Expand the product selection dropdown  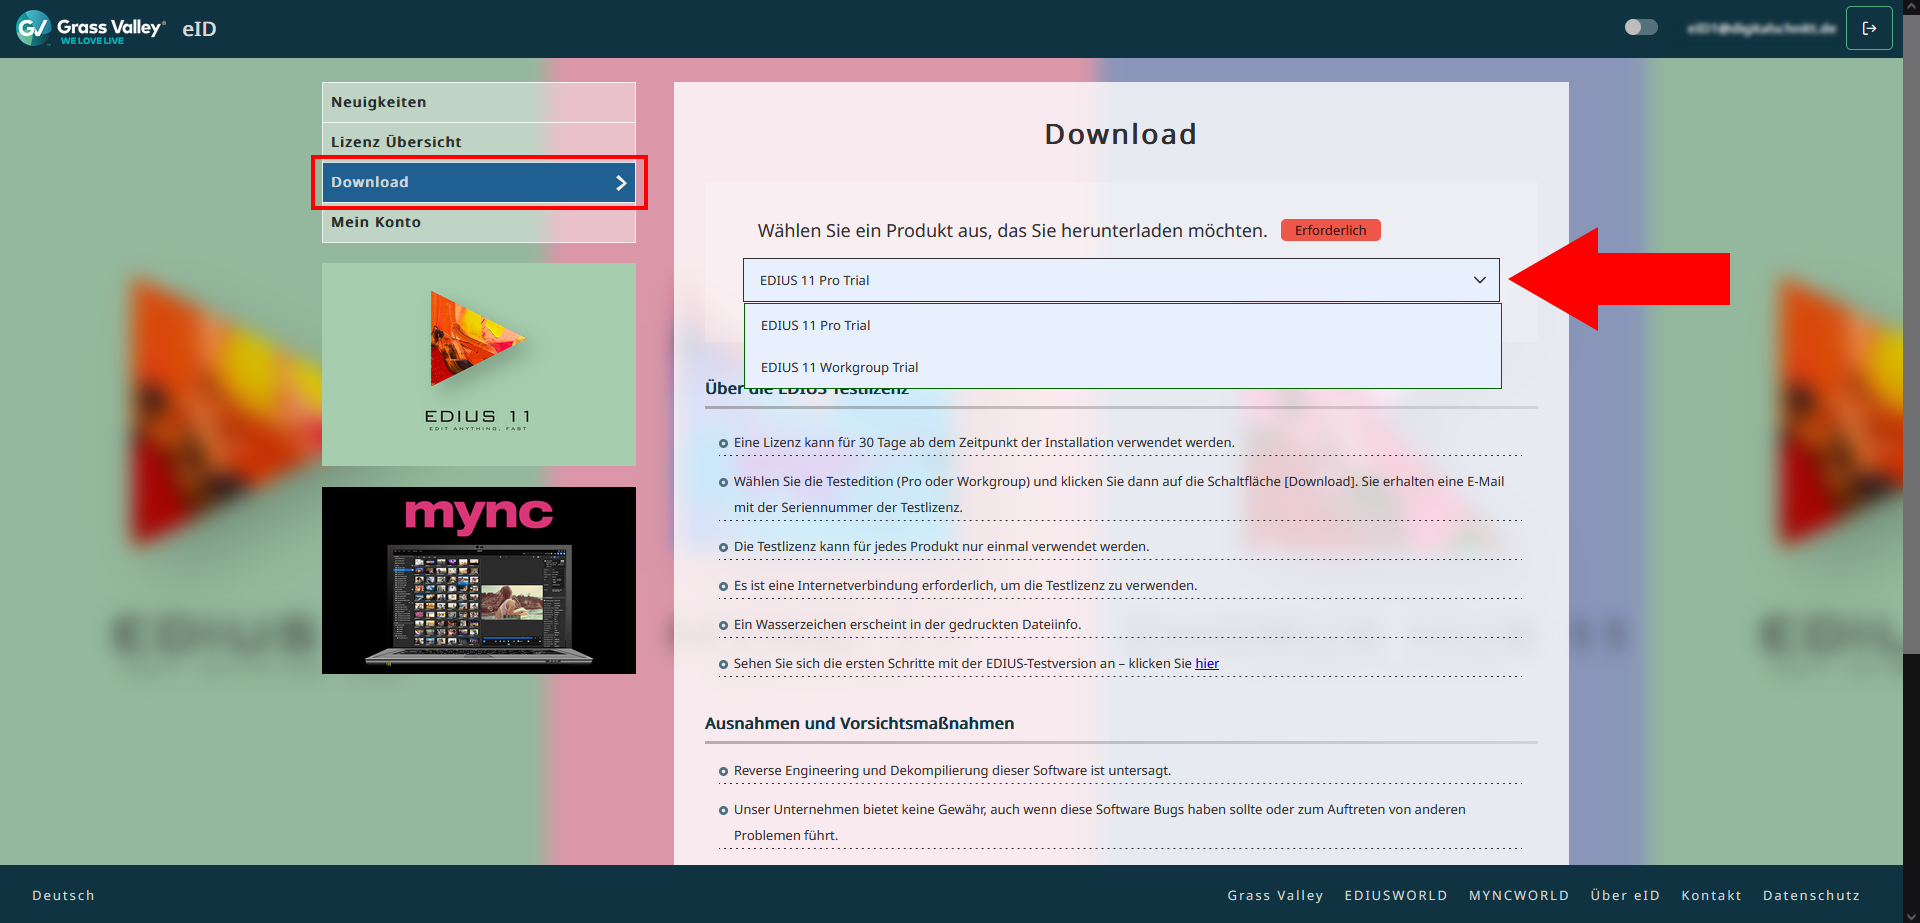[x=1120, y=280]
